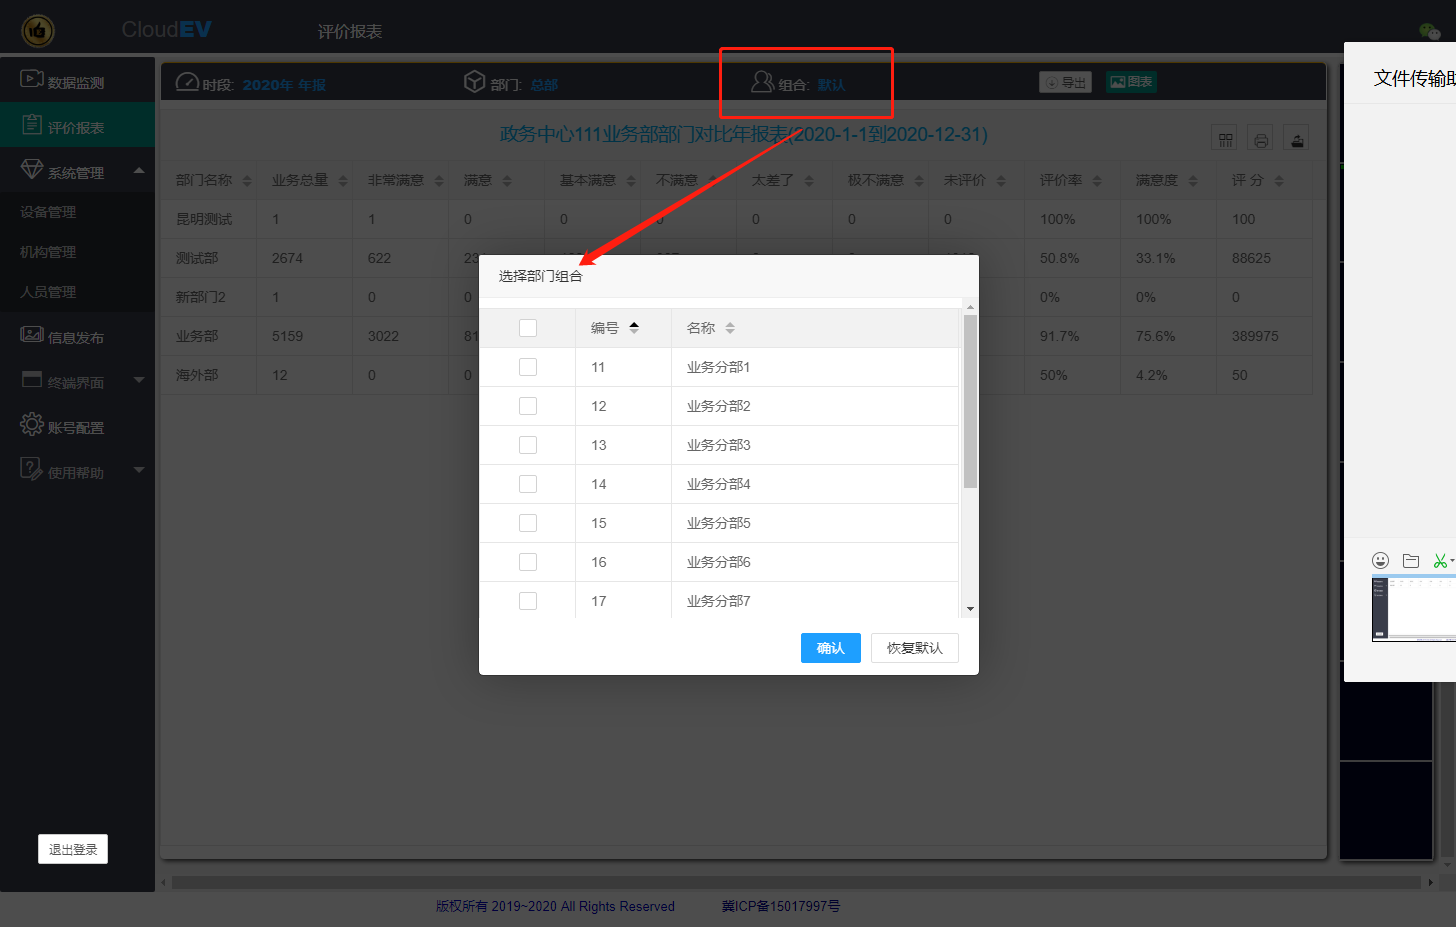Check the box for 业务分部5
Screen dimensions: 1456x927
tap(528, 523)
